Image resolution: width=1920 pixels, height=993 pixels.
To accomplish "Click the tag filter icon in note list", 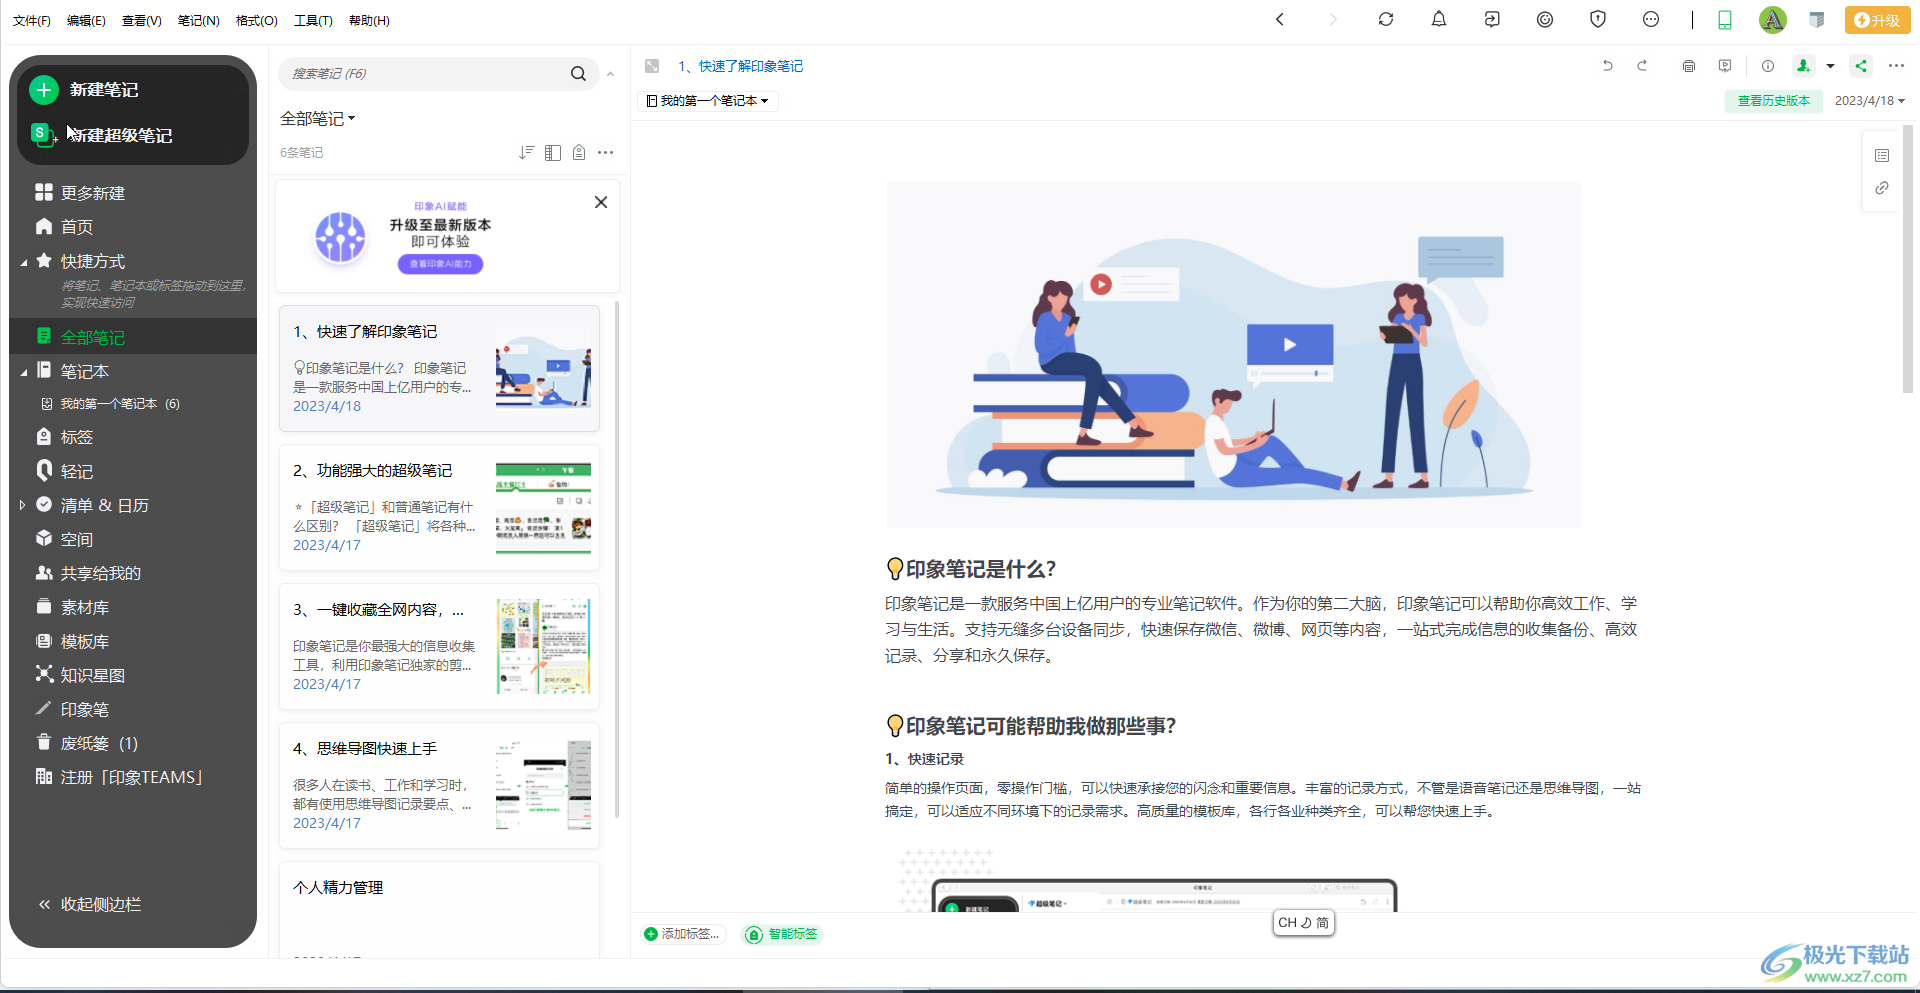I will 579,153.
